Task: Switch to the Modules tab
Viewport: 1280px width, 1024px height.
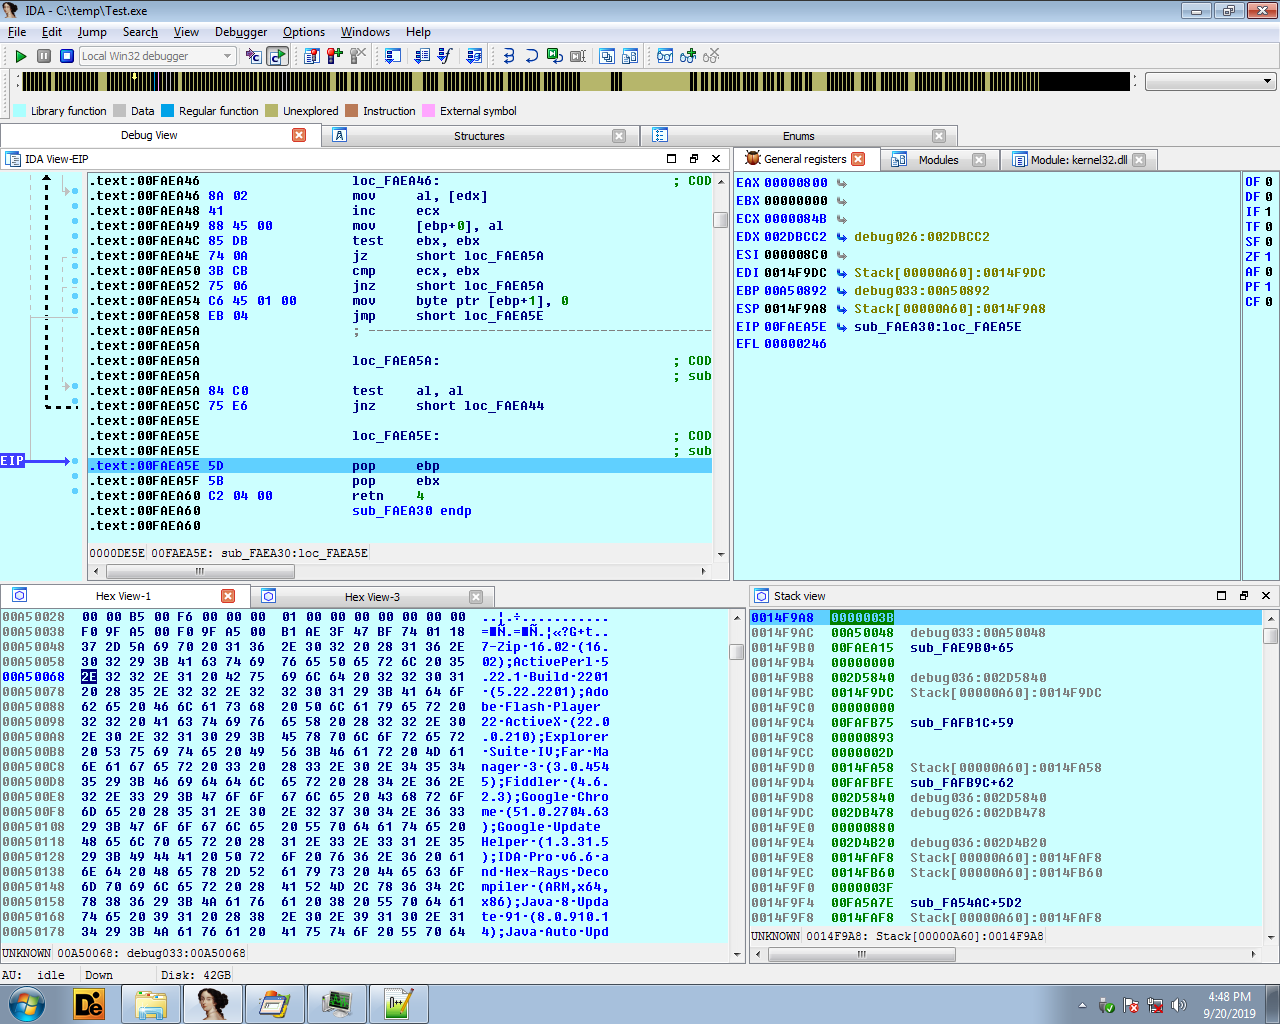Action: pyautogui.click(x=937, y=160)
